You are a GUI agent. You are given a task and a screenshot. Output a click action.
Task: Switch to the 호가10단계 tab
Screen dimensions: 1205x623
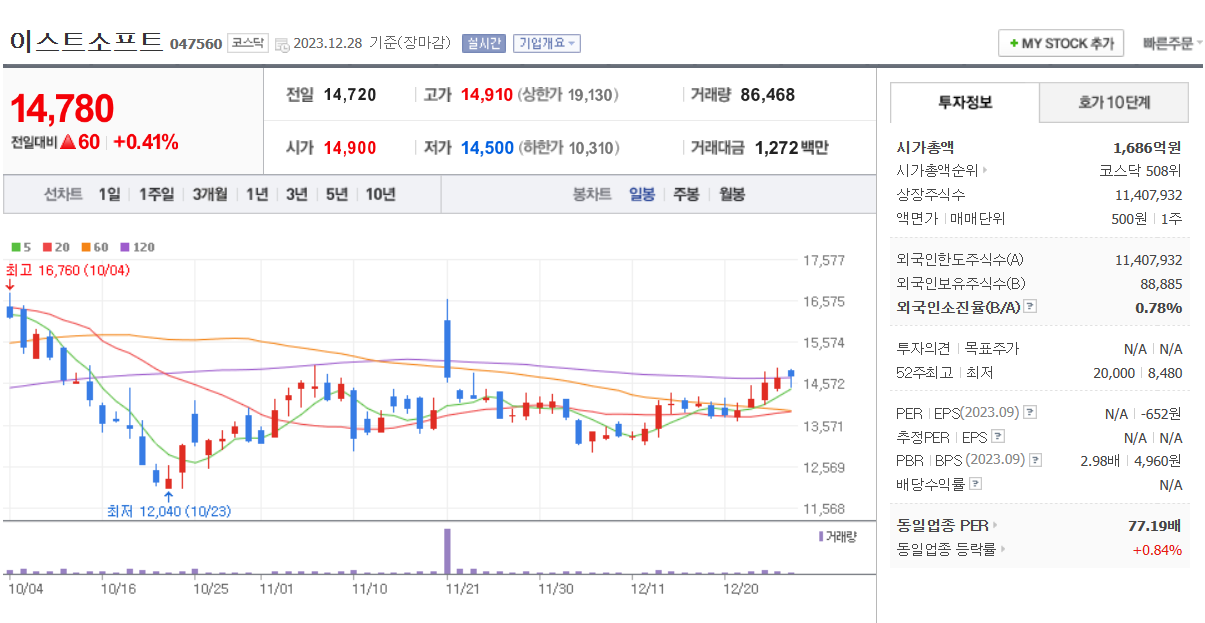tap(1114, 102)
